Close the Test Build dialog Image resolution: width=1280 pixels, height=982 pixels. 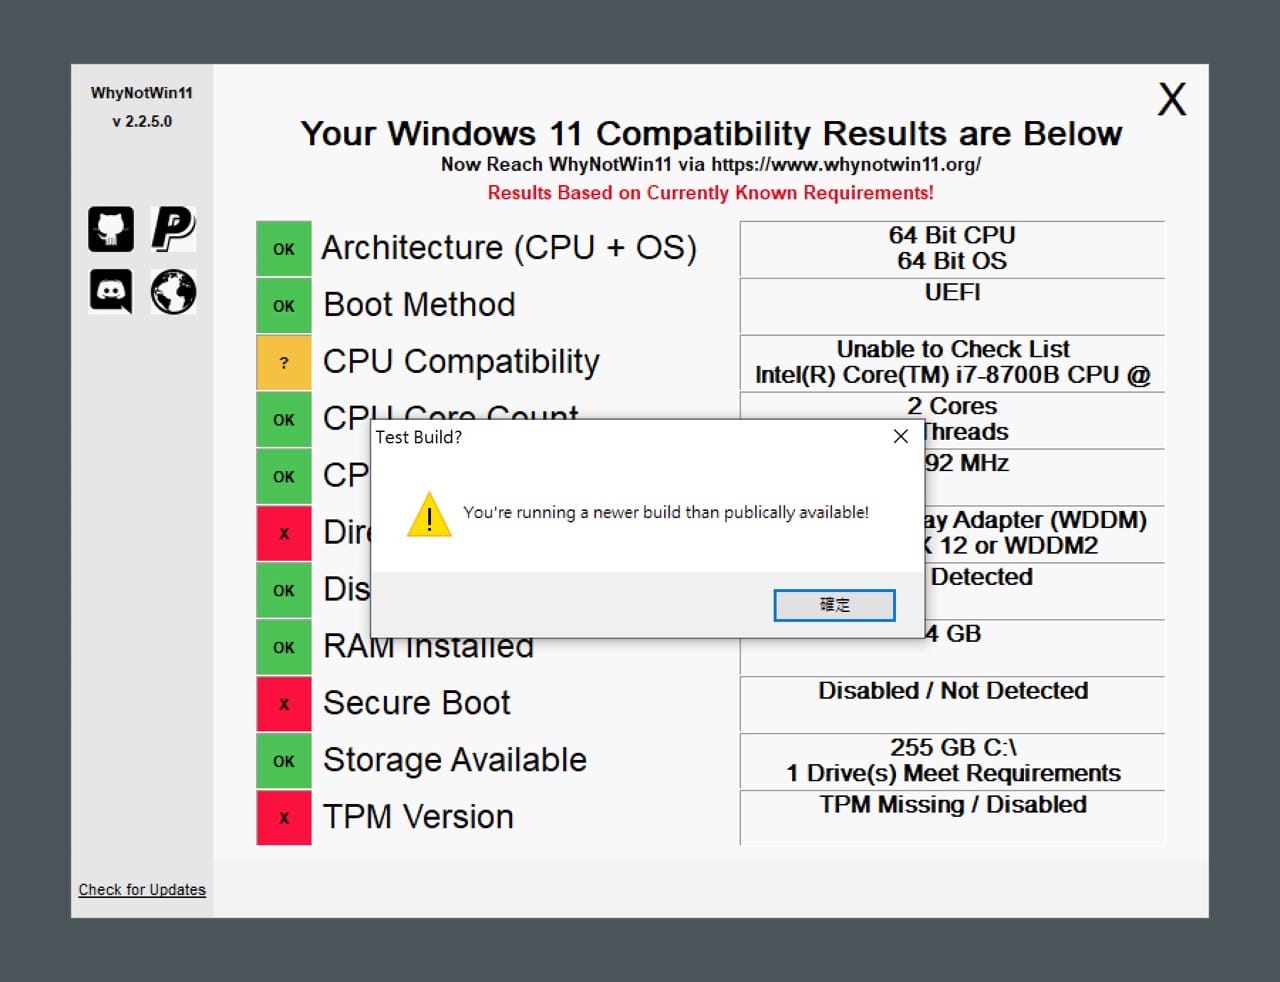tap(900, 437)
